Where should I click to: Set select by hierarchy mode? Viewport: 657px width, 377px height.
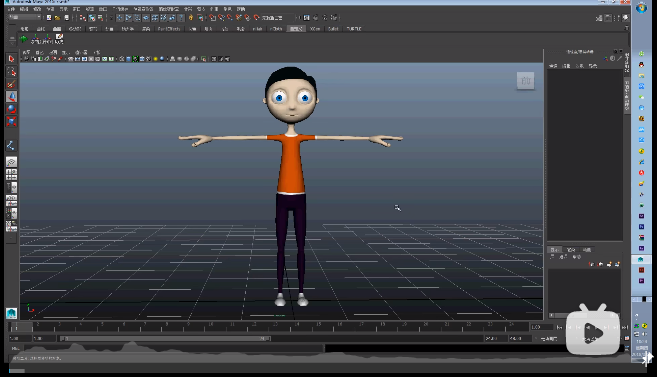[83, 18]
